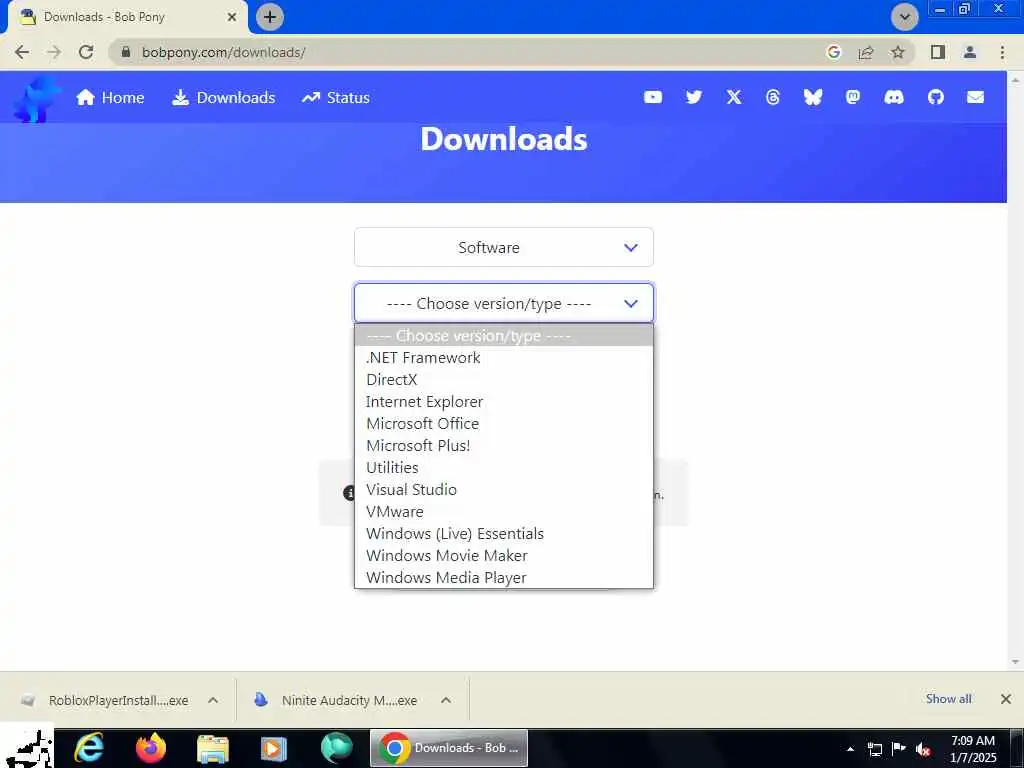Click the page vertical scrollbar

click(1015, 371)
